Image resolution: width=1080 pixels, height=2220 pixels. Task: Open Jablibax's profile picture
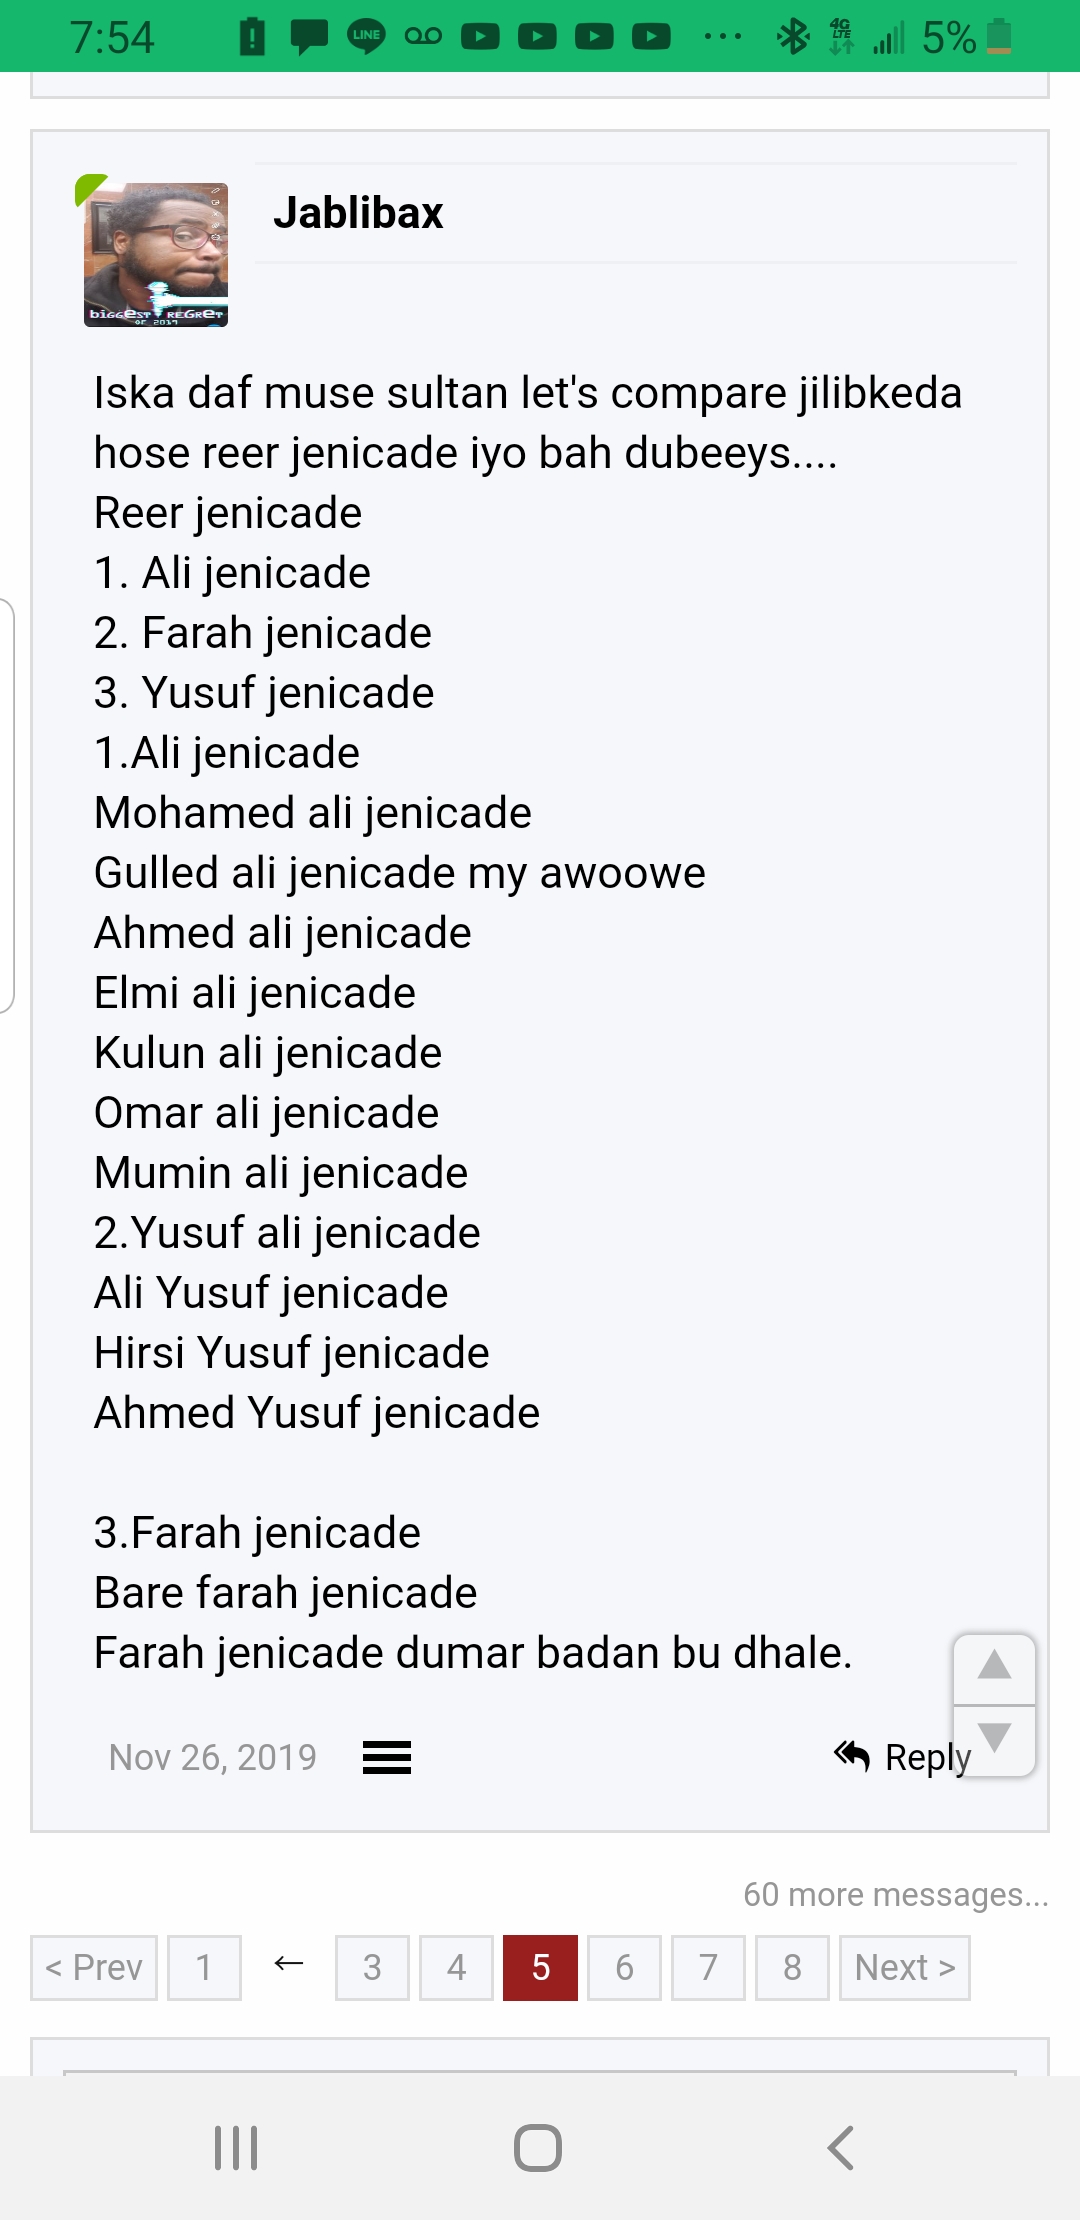(x=156, y=254)
